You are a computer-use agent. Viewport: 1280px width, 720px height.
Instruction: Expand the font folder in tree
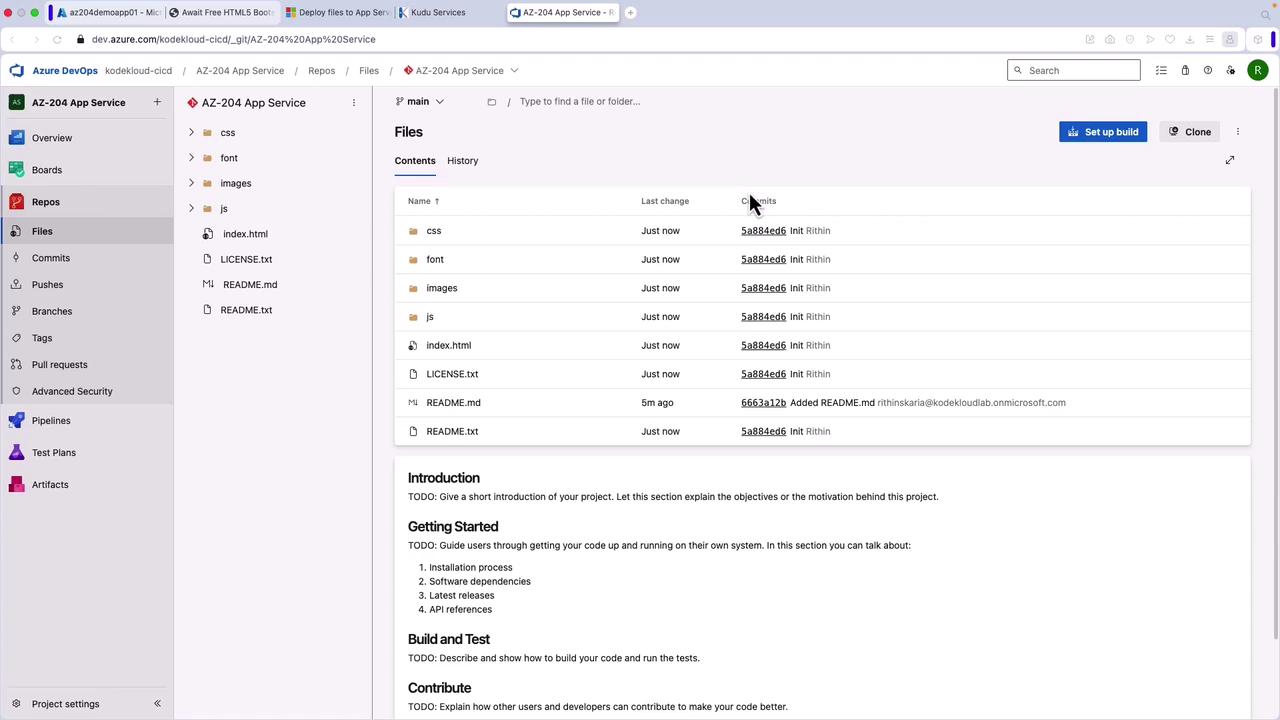(x=191, y=157)
